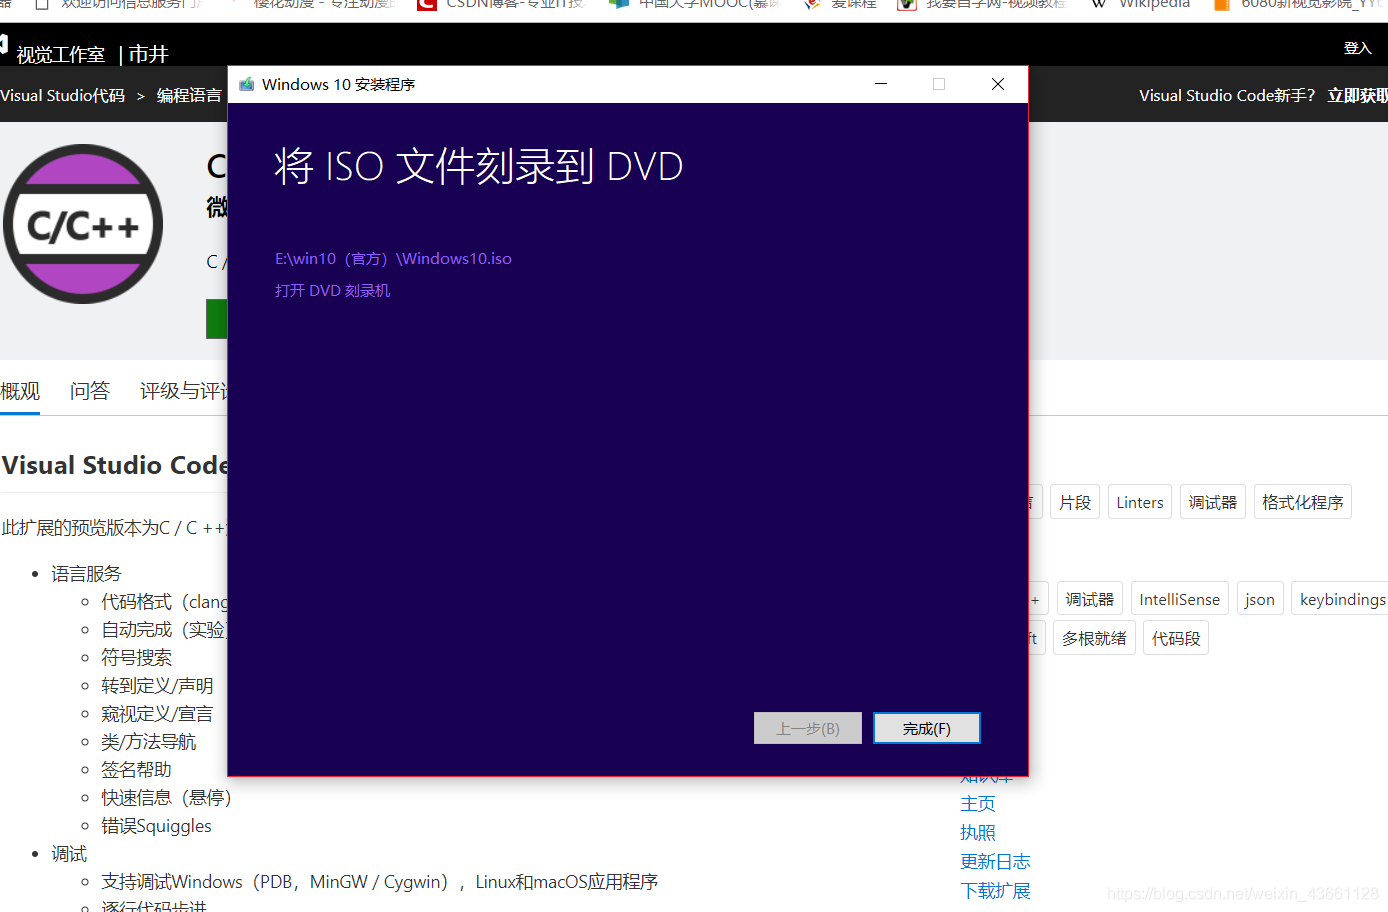The height and width of the screenshot is (912, 1388).
Task: Click the 转到定义/声明 list item
Action: (157, 686)
